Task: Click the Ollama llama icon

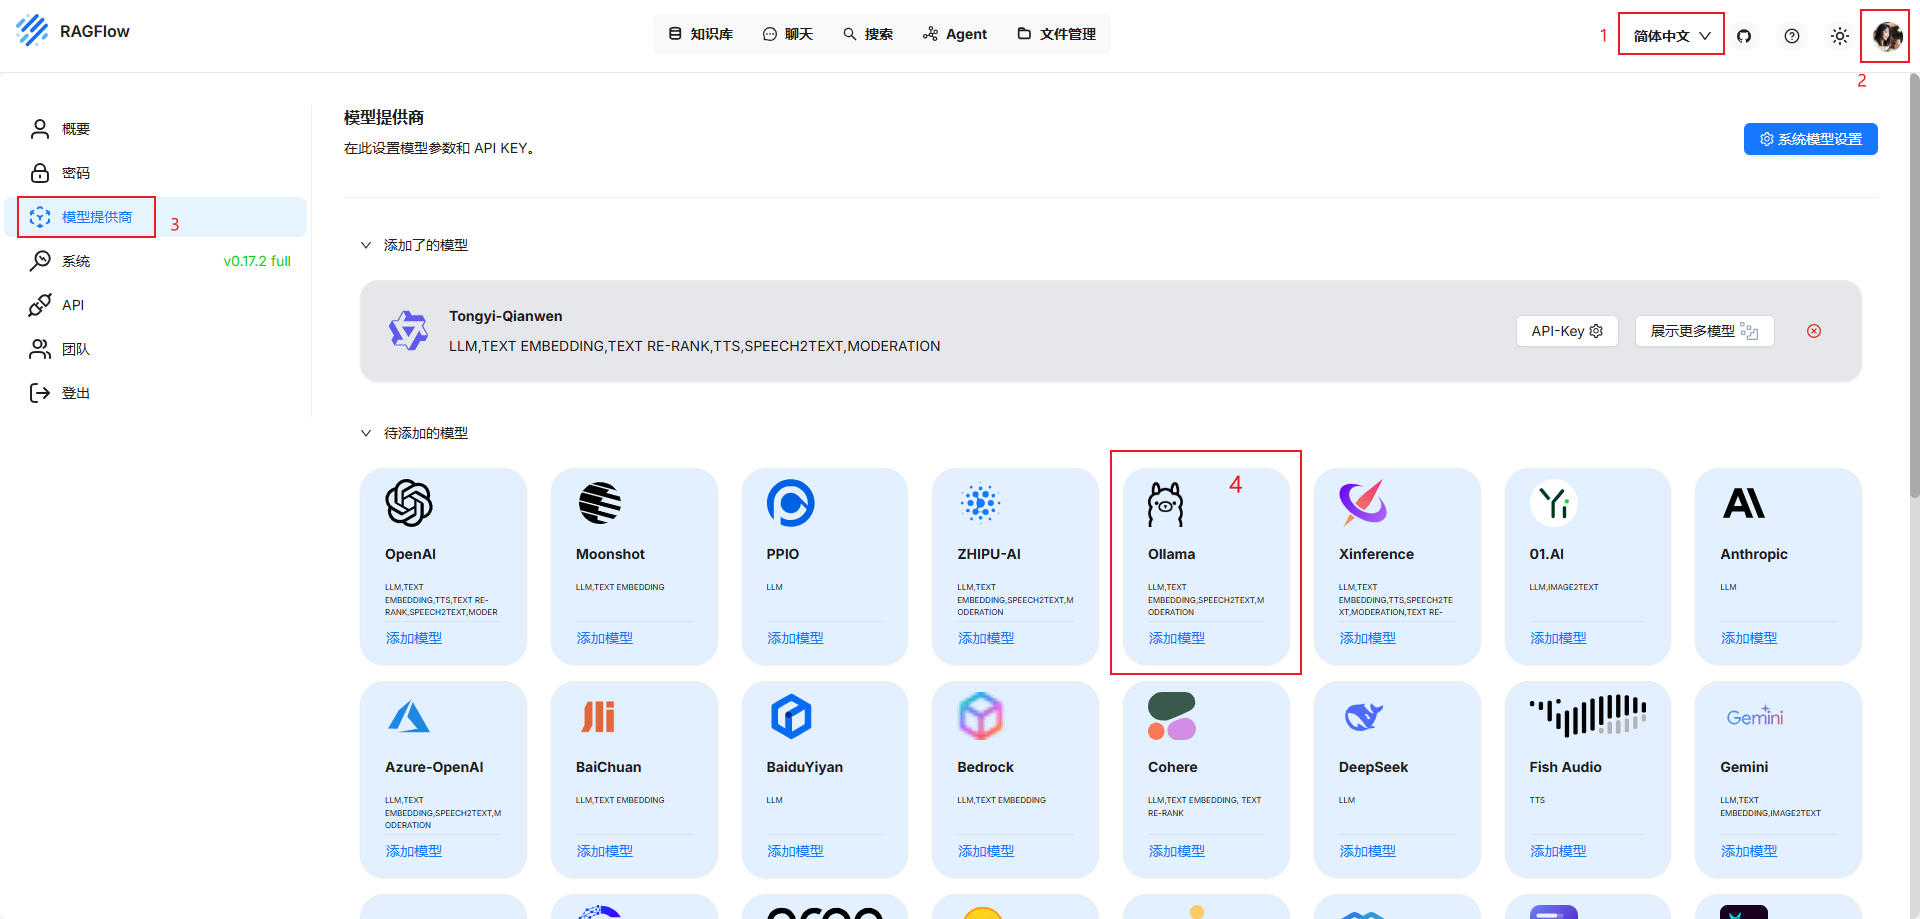Action: coord(1166,504)
